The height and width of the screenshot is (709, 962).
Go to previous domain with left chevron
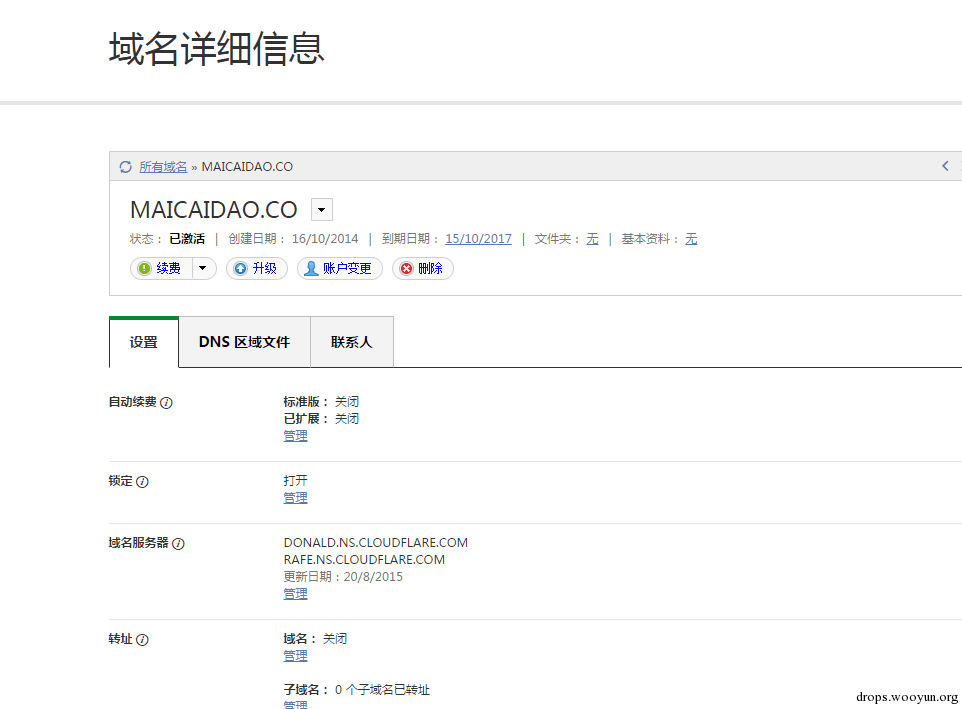pos(945,166)
